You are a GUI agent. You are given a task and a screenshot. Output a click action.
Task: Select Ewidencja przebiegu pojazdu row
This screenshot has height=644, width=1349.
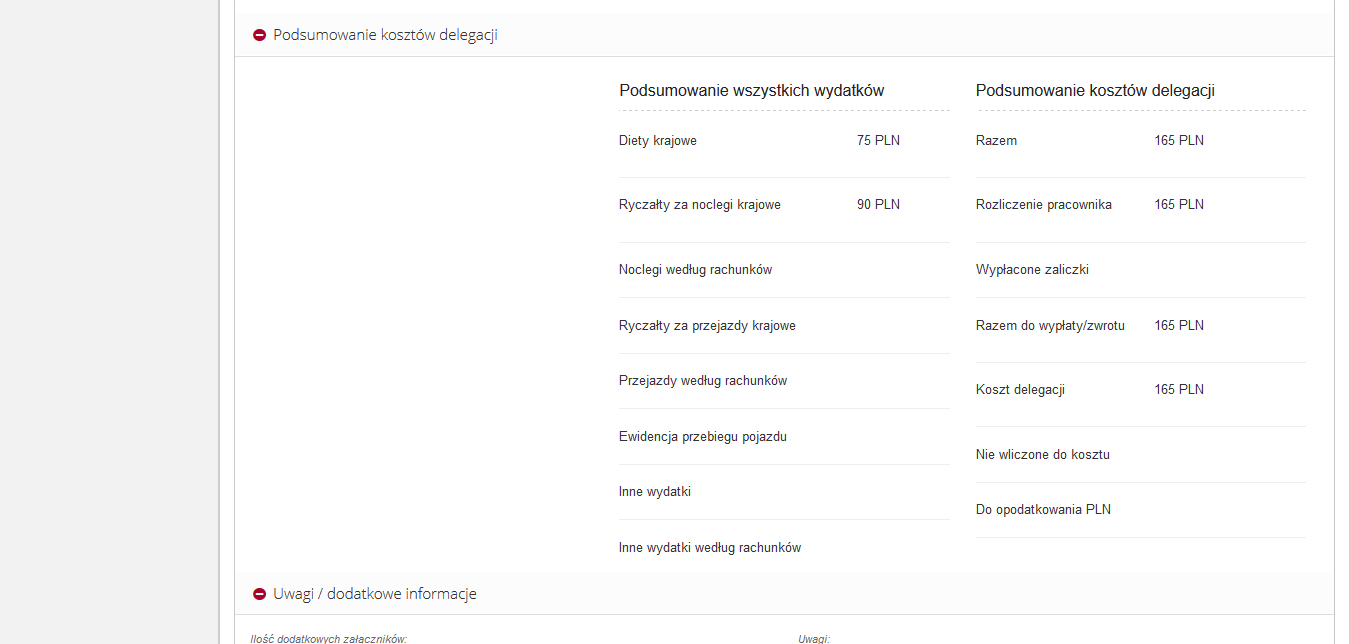(x=703, y=437)
